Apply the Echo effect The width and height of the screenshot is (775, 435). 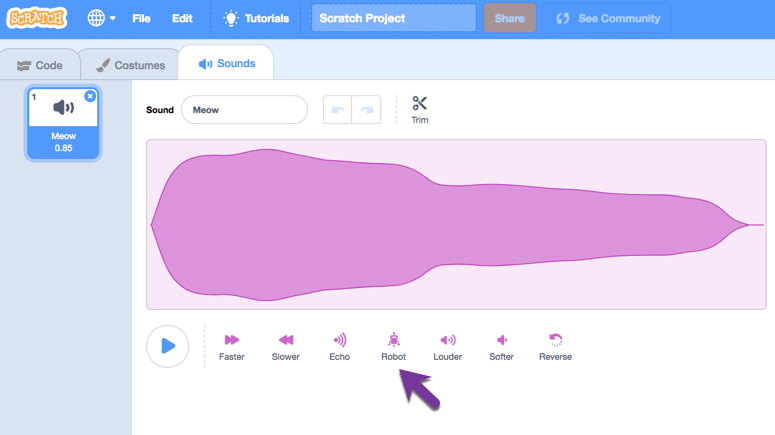click(340, 347)
